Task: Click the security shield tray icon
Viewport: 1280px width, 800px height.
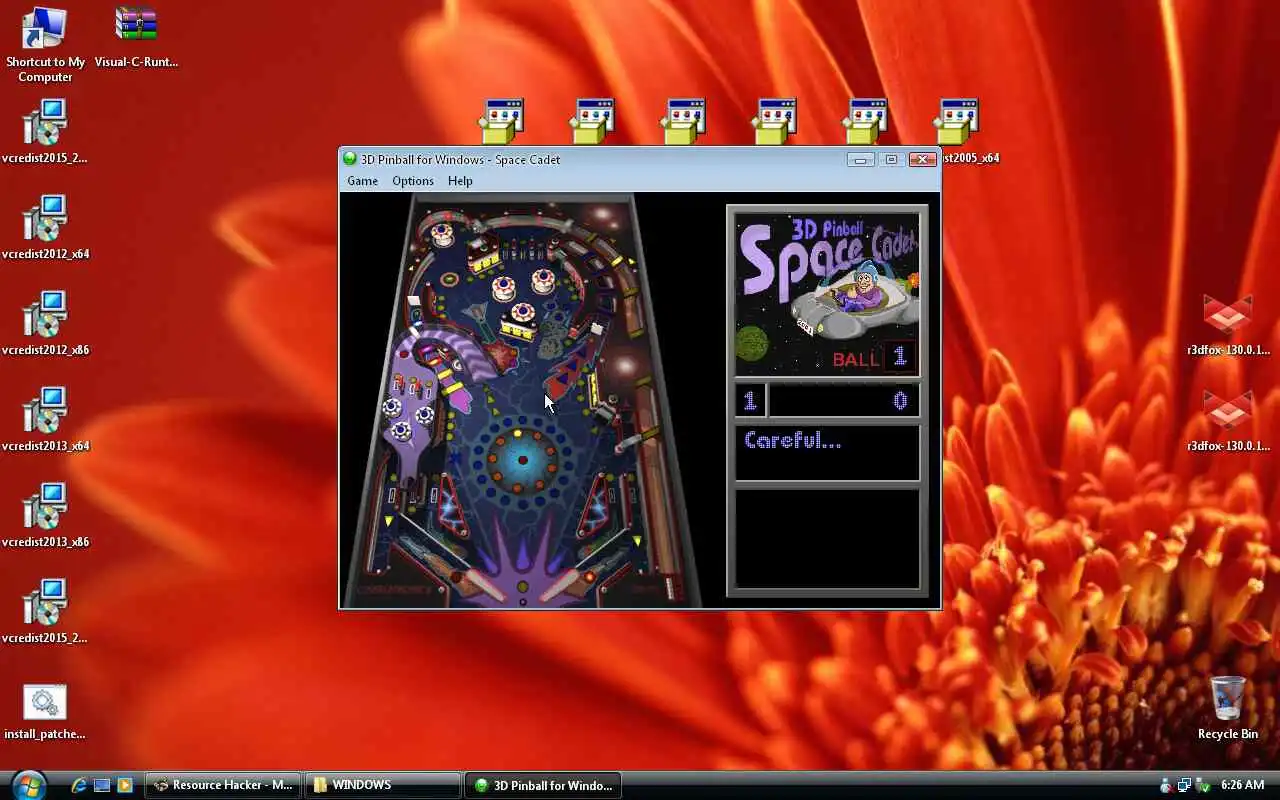Action: 1202,785
